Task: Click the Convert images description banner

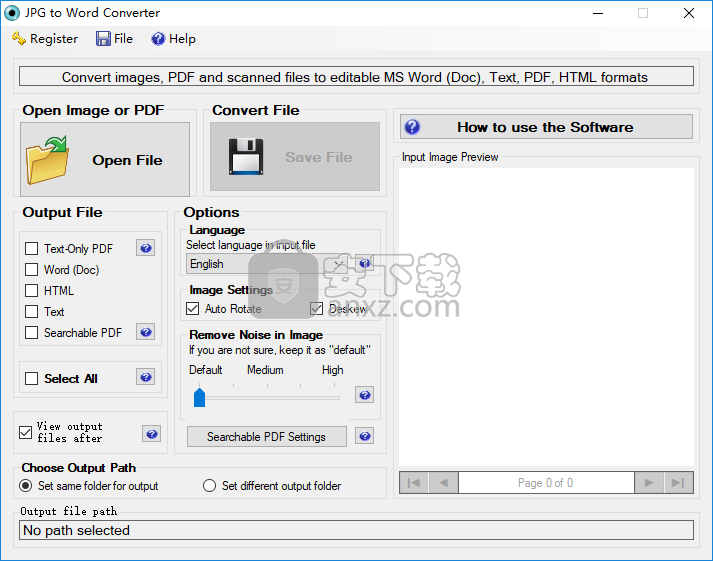Action: 356,76
